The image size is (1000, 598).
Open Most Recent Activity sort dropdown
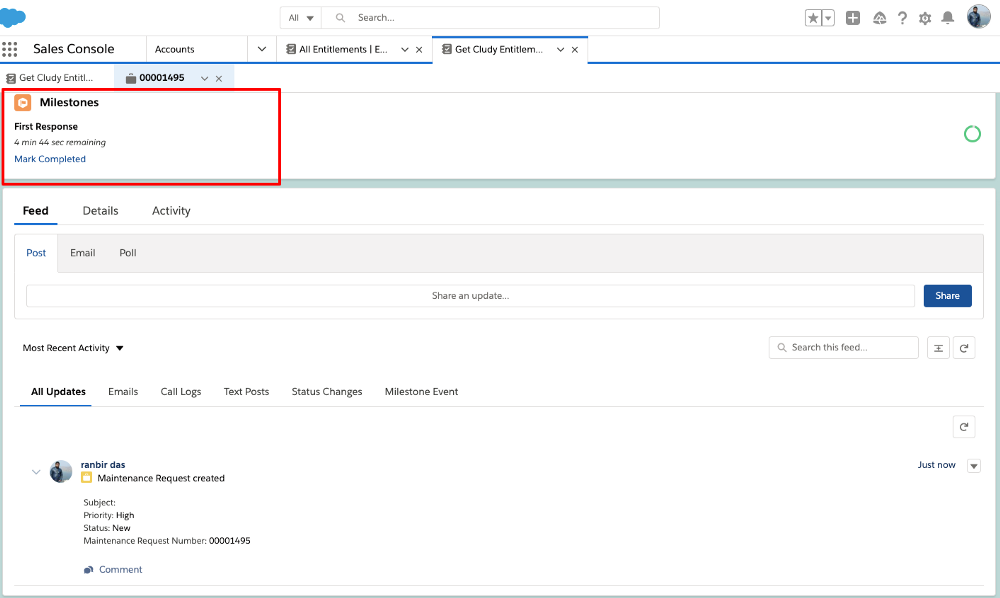73,348
